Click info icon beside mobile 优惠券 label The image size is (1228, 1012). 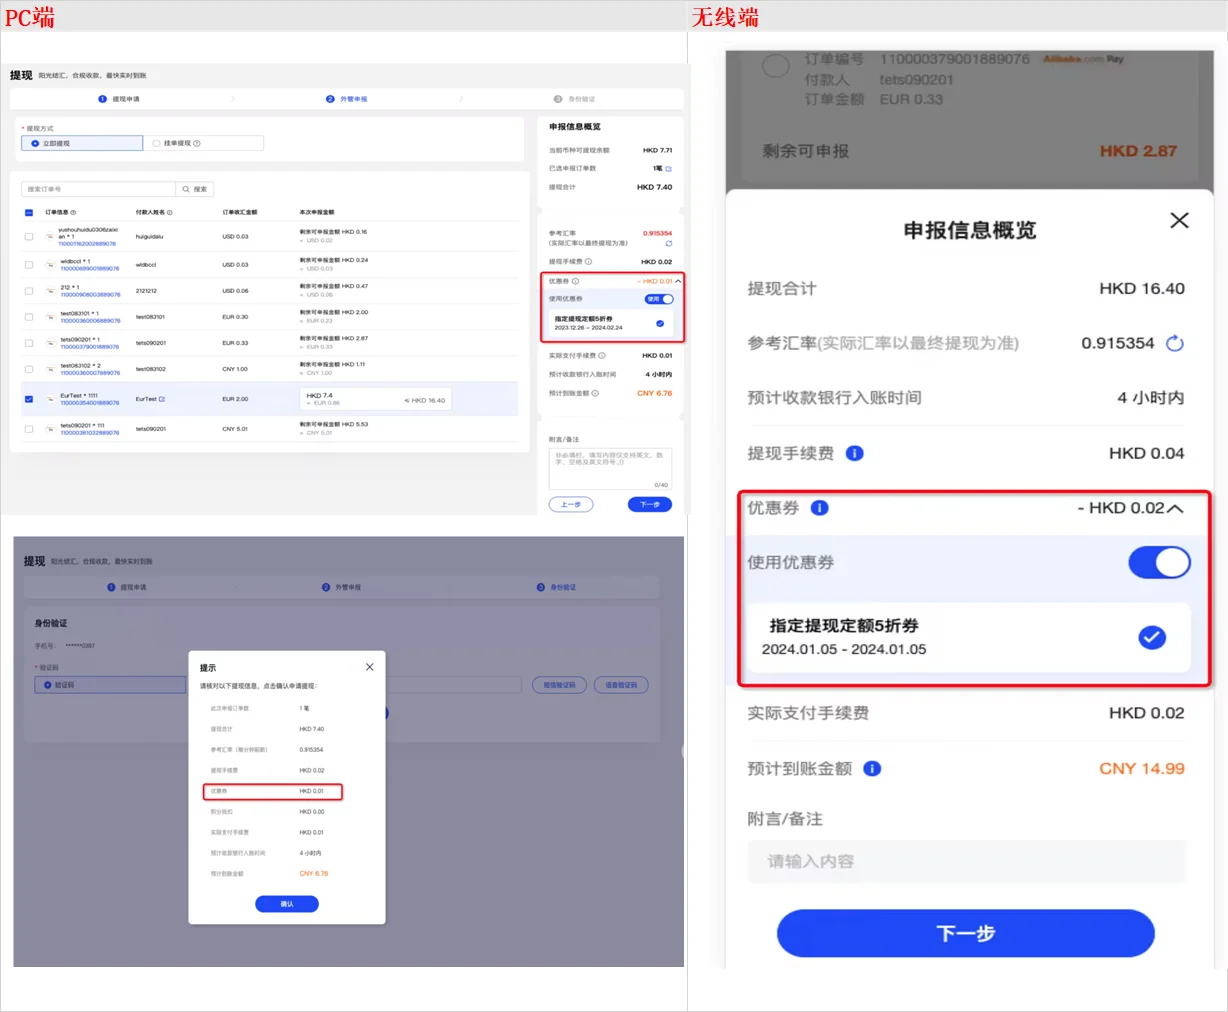coord(819,508)
